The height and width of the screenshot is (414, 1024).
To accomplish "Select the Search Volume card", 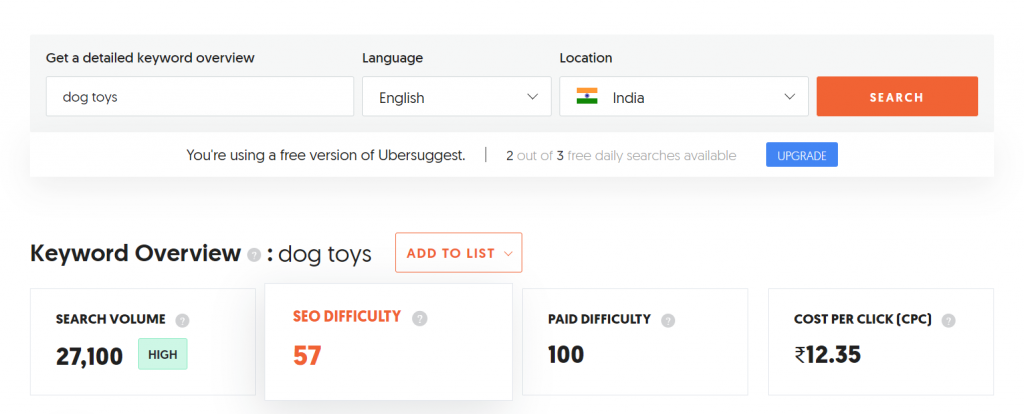I will [143, 342].
